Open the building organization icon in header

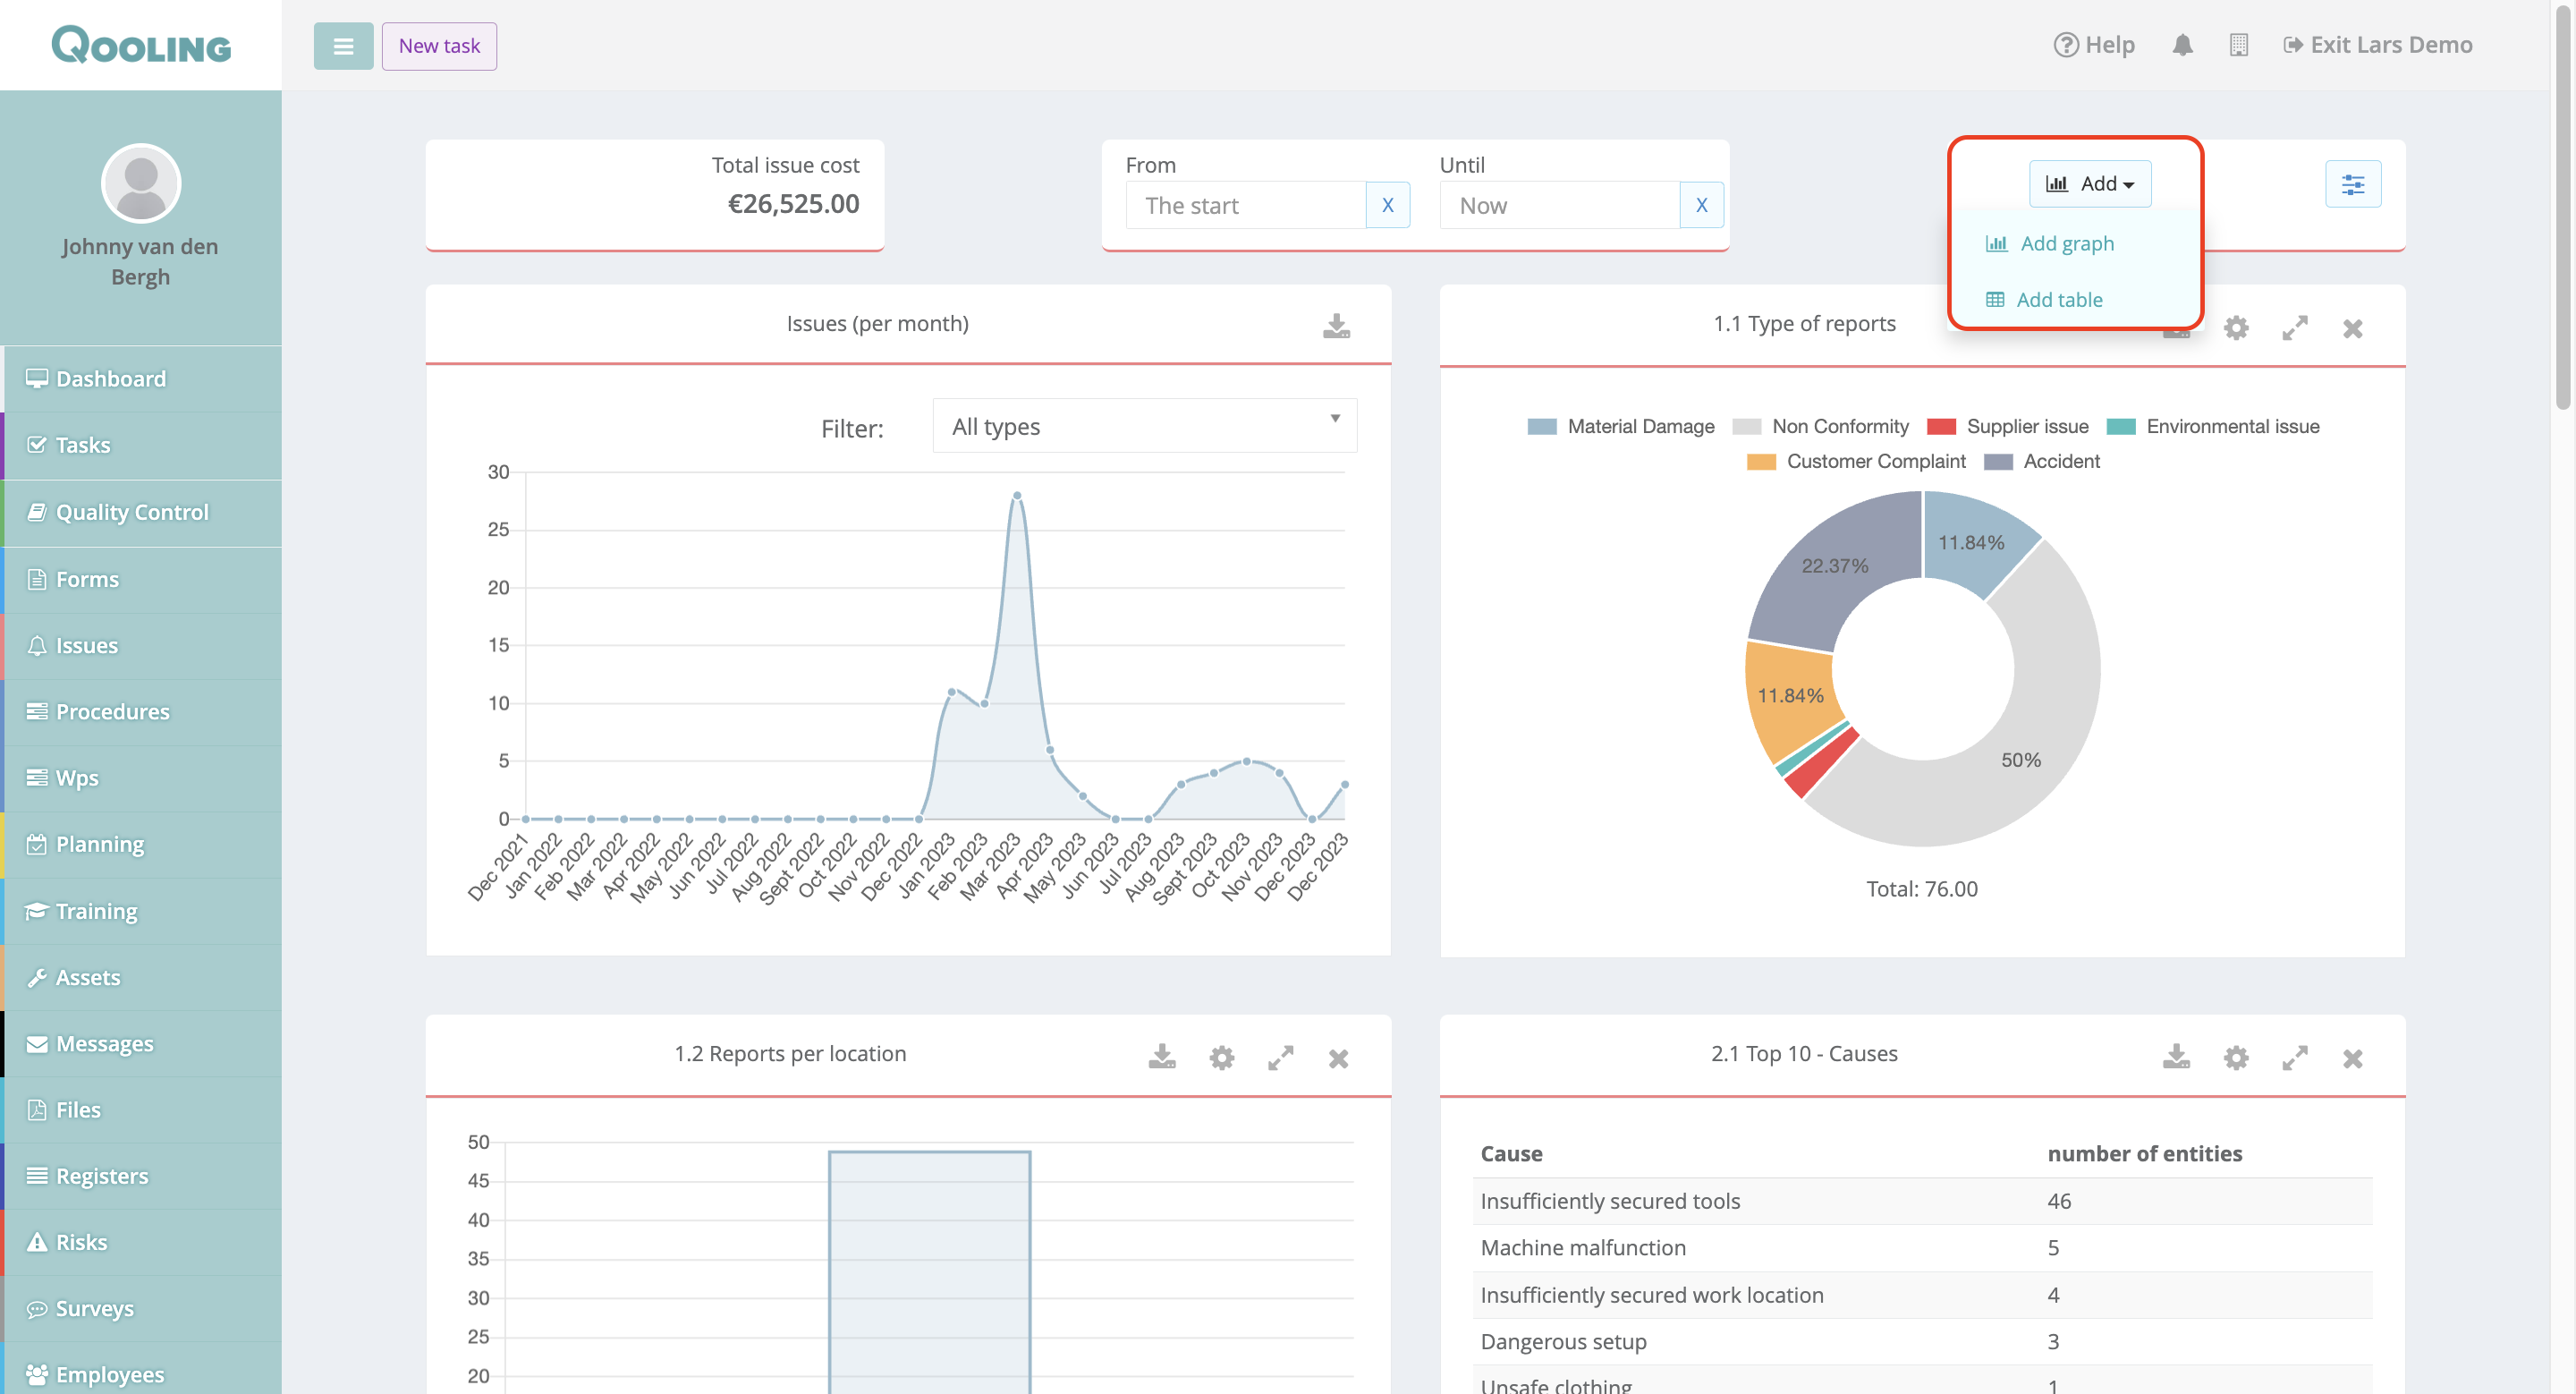pyautogui.click(x=2238, y=45)
